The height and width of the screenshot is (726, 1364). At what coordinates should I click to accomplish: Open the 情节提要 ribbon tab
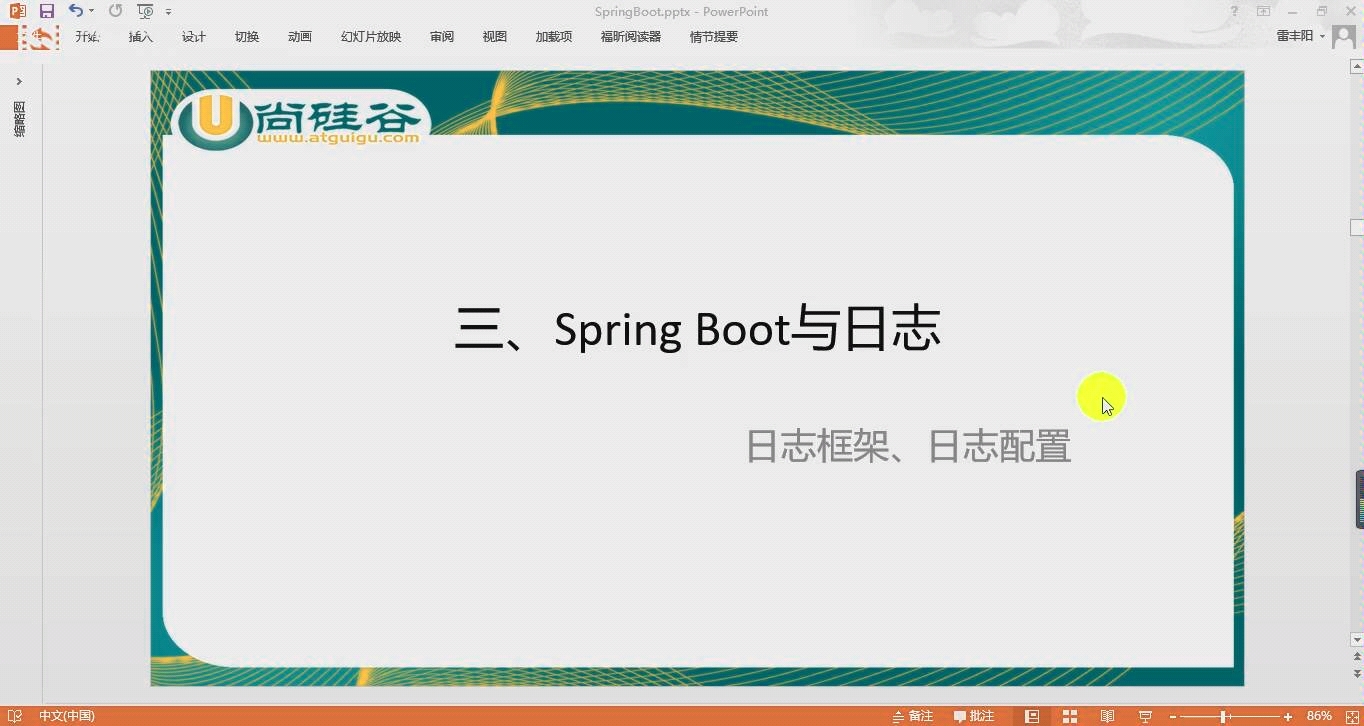pos(714,37)
